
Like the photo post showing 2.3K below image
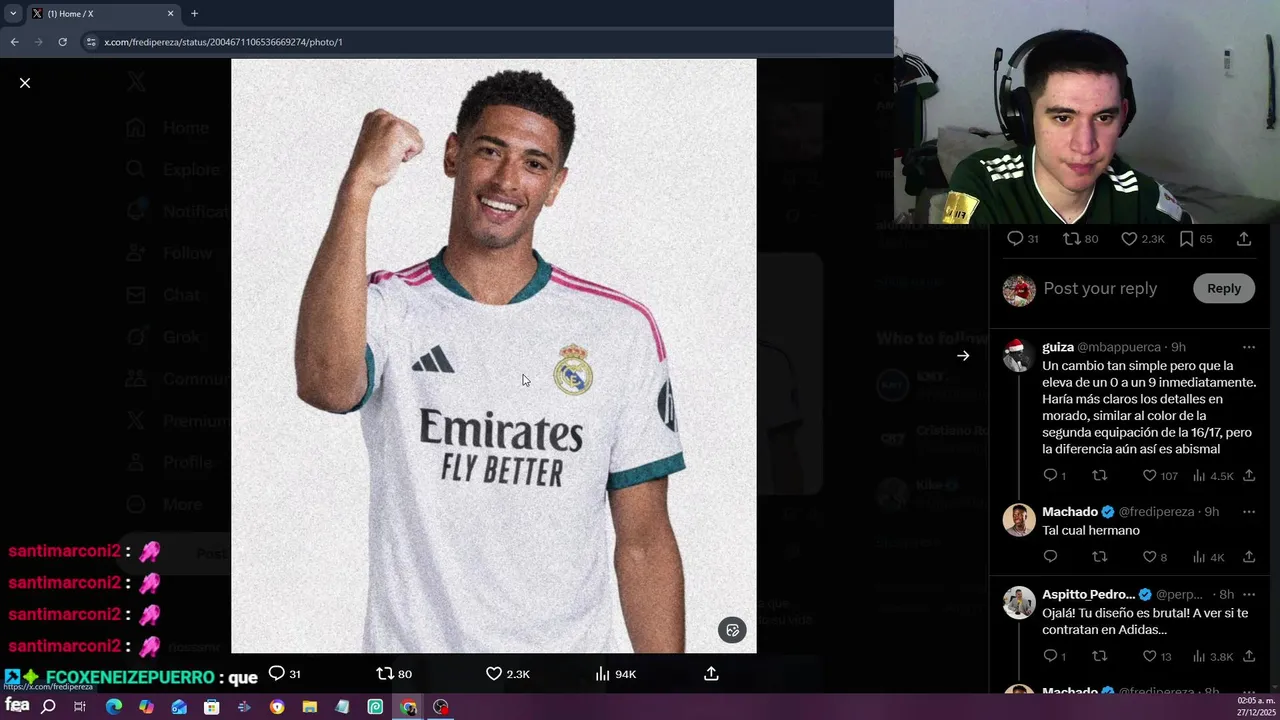(x=508, y=674)
